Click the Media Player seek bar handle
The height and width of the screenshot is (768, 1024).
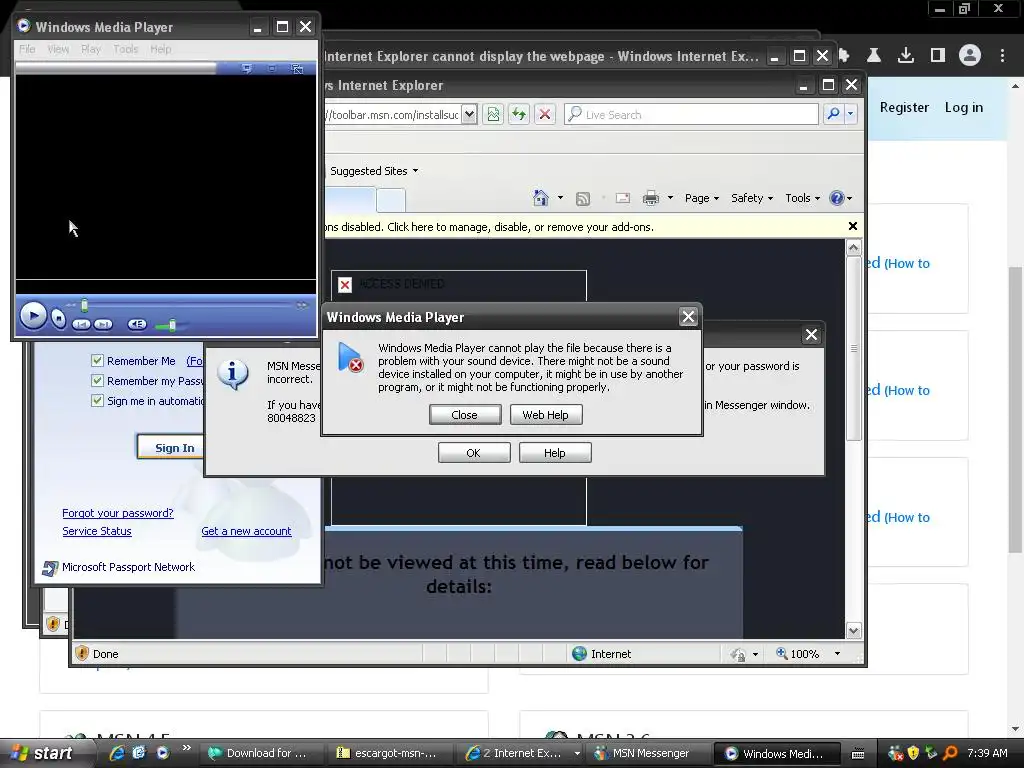coord(84,305)
